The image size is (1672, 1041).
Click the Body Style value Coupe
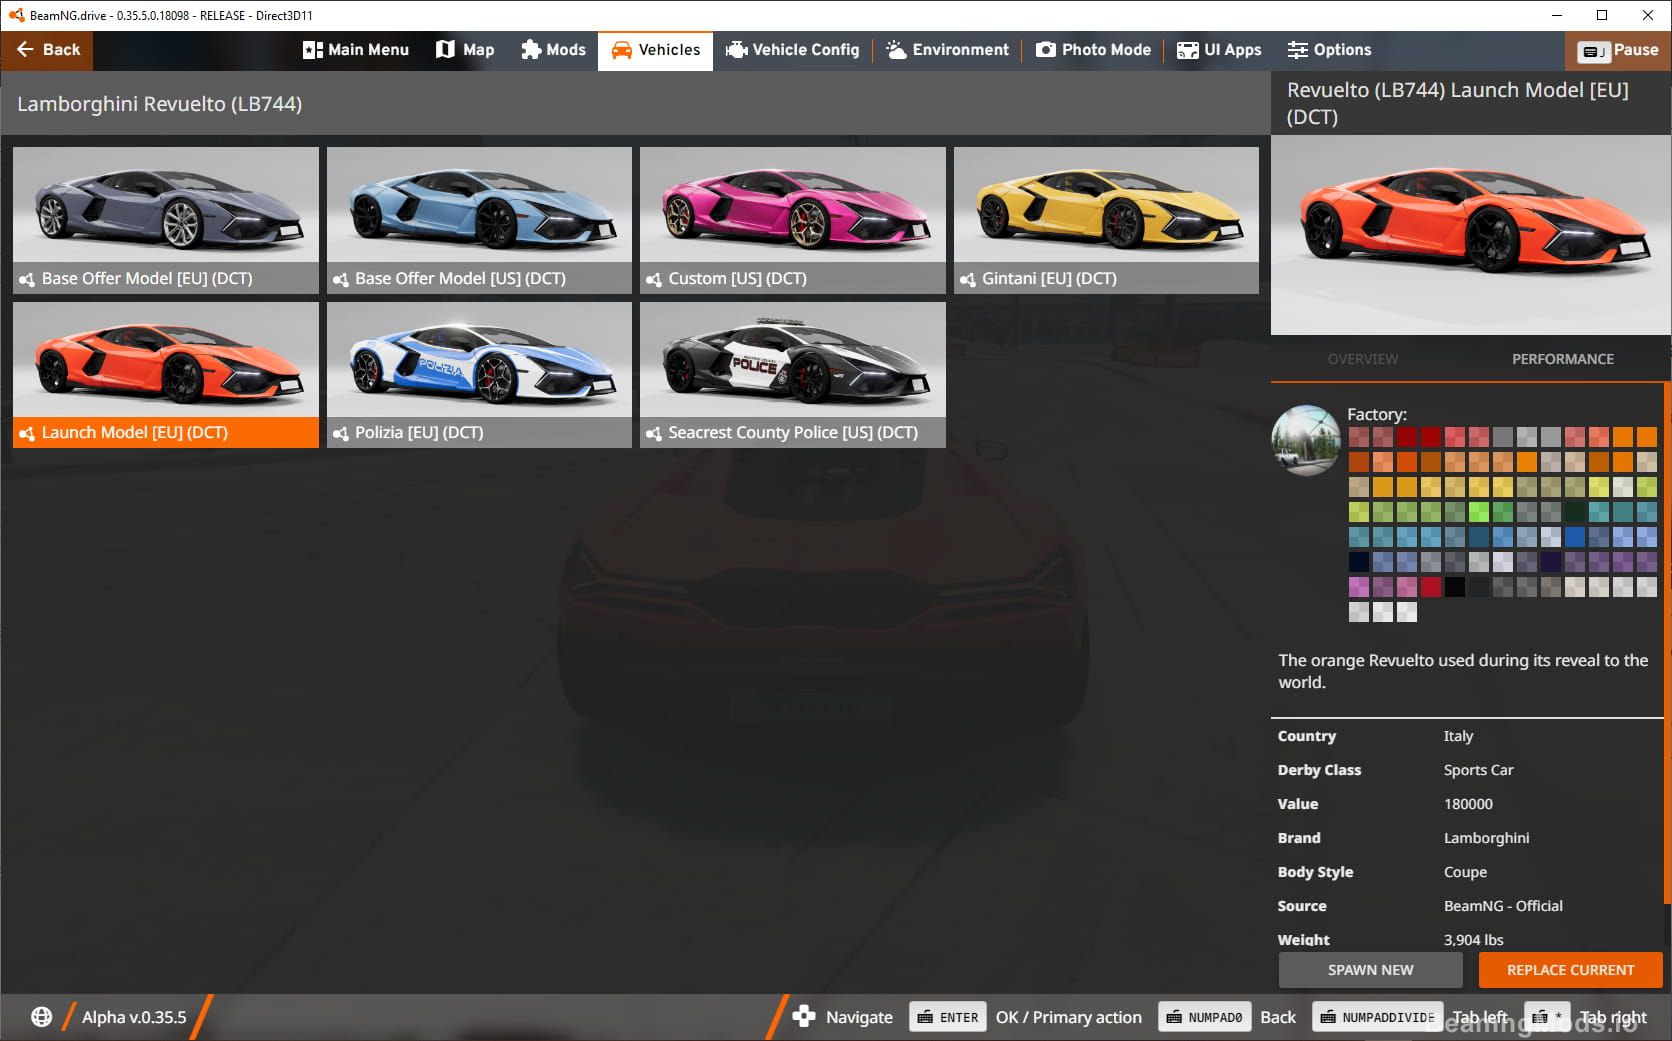point(1465,872)
